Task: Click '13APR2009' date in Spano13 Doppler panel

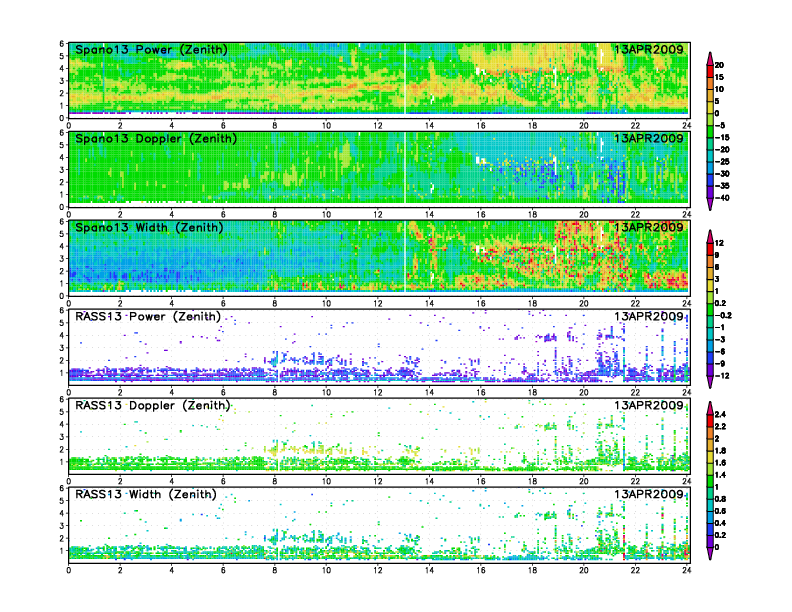Action: click(x=649, y=138)
